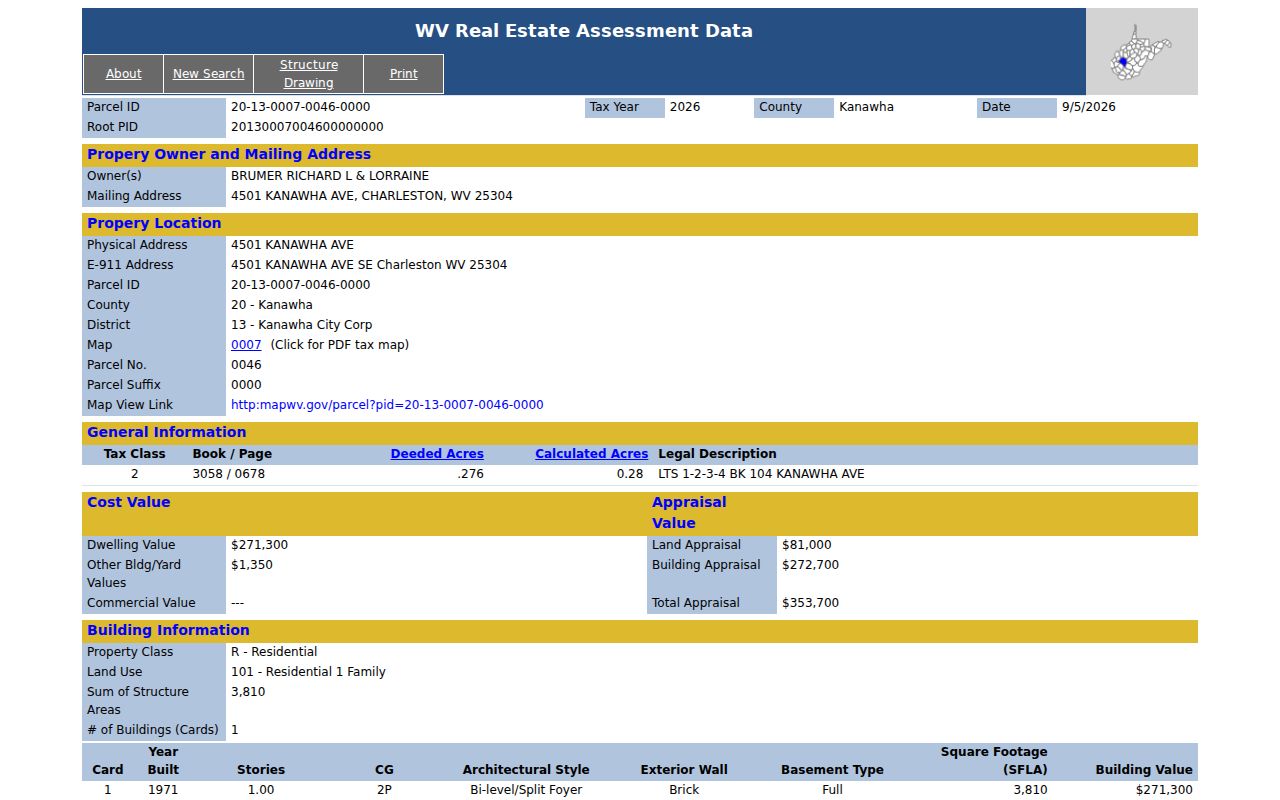1280x800 pixels.
Task: Click the Print button
Action: pos(404,74)
